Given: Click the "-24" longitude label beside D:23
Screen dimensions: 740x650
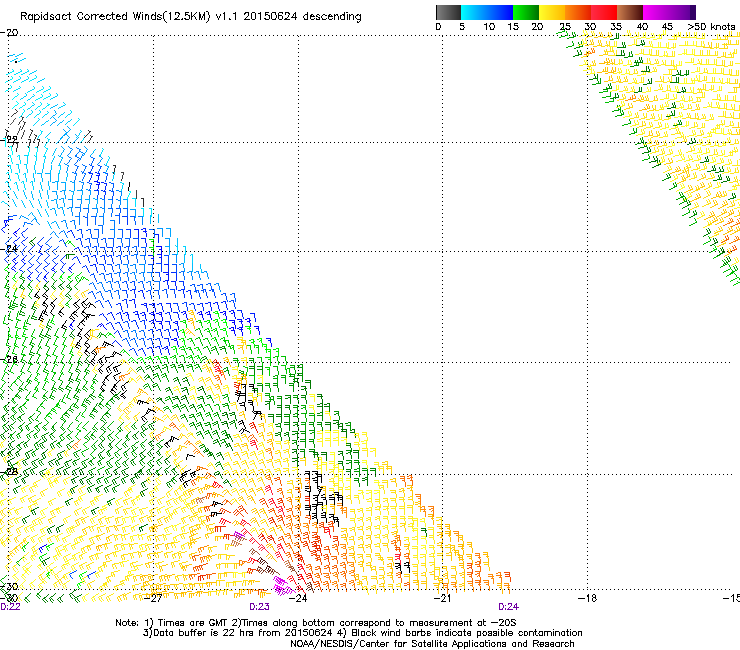Looking at the screenshot, I should [297, 598].
